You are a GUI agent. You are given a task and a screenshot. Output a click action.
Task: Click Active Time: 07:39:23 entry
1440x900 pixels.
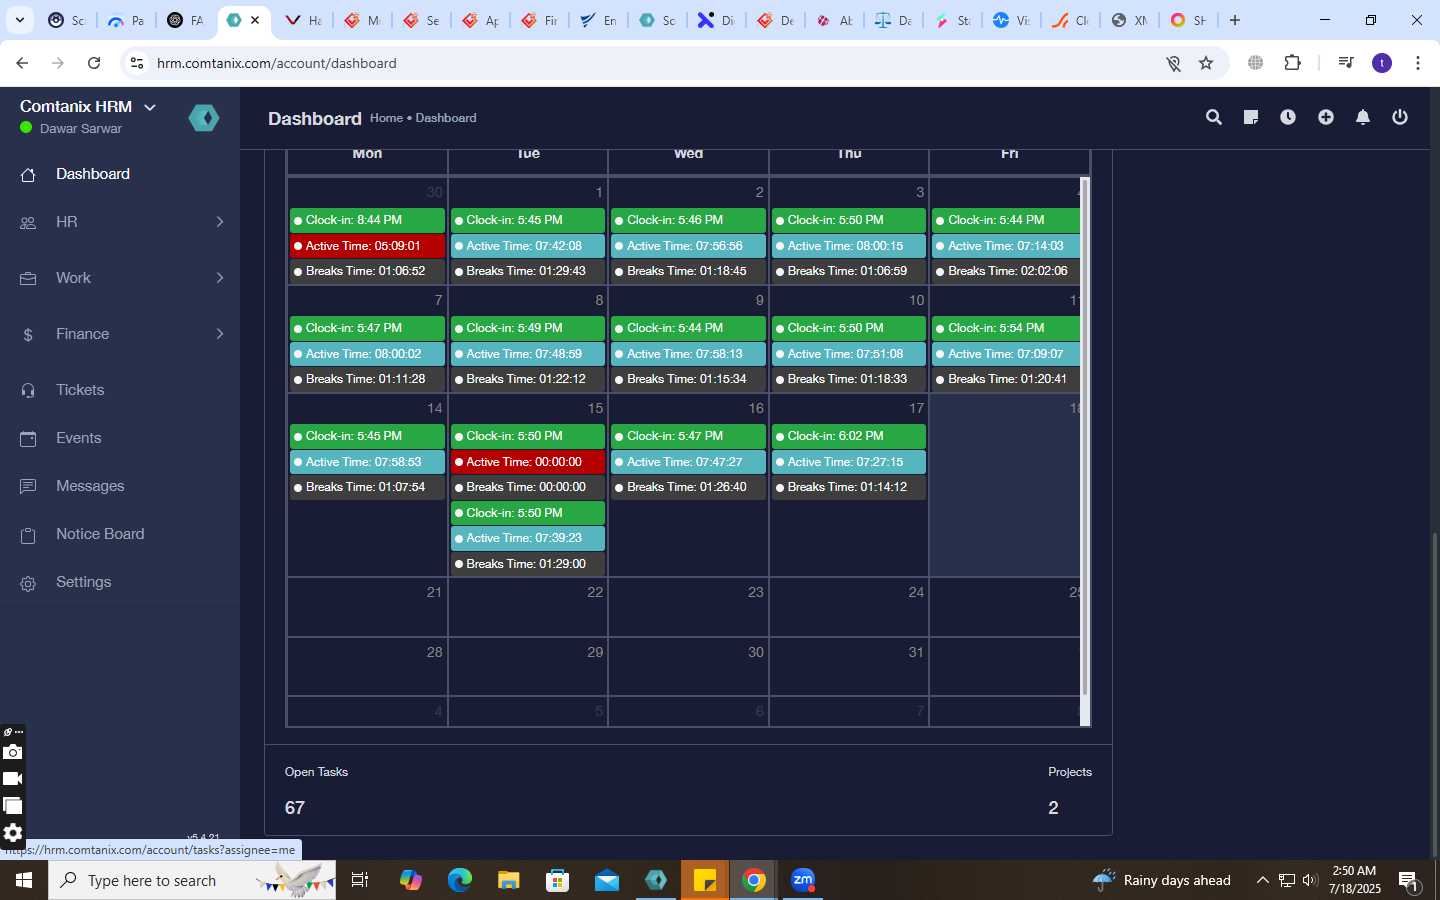[528, 538]
